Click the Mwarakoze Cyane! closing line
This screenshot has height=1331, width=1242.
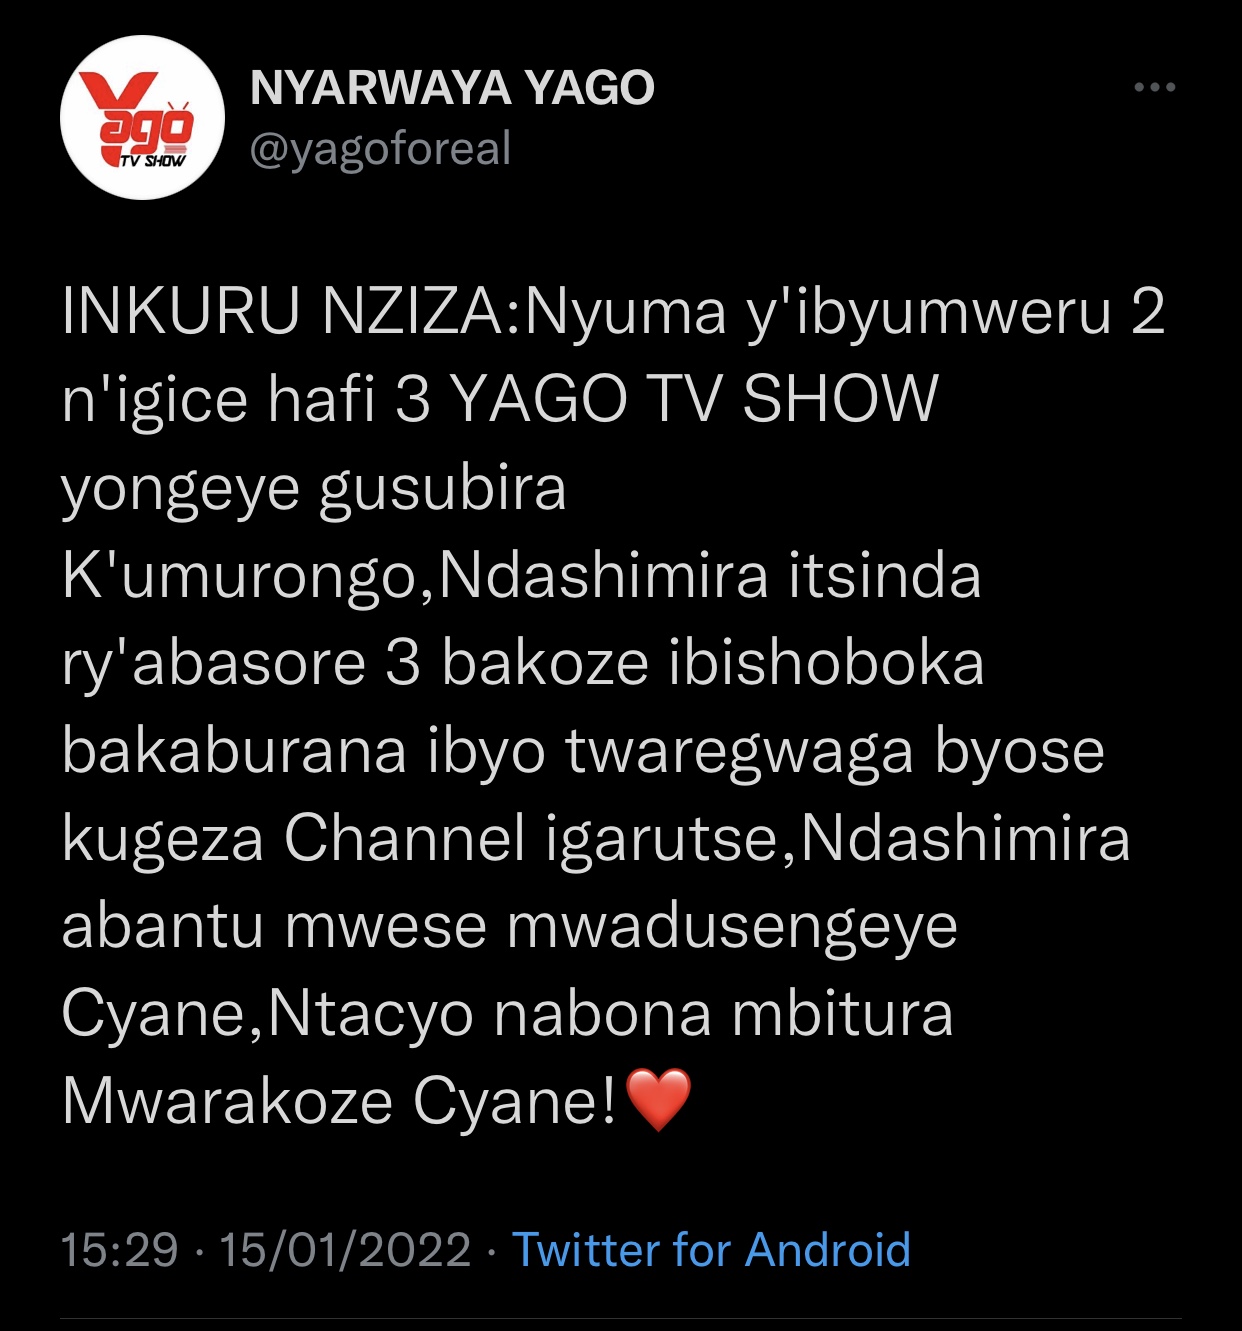340,1101
